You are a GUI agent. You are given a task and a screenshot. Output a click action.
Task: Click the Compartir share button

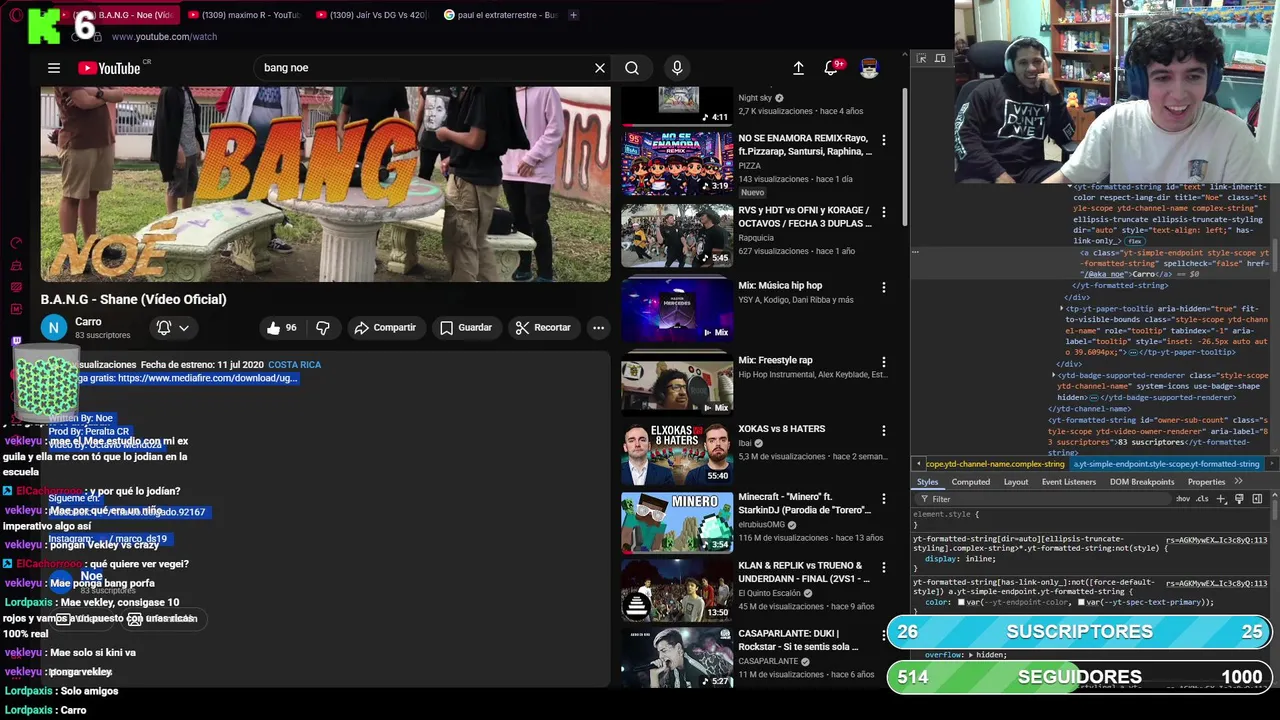[x=385, y=327]
